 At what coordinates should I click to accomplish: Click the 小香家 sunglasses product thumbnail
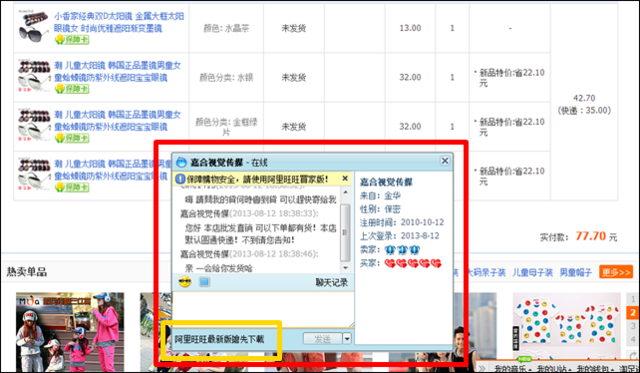click(34, 26)
